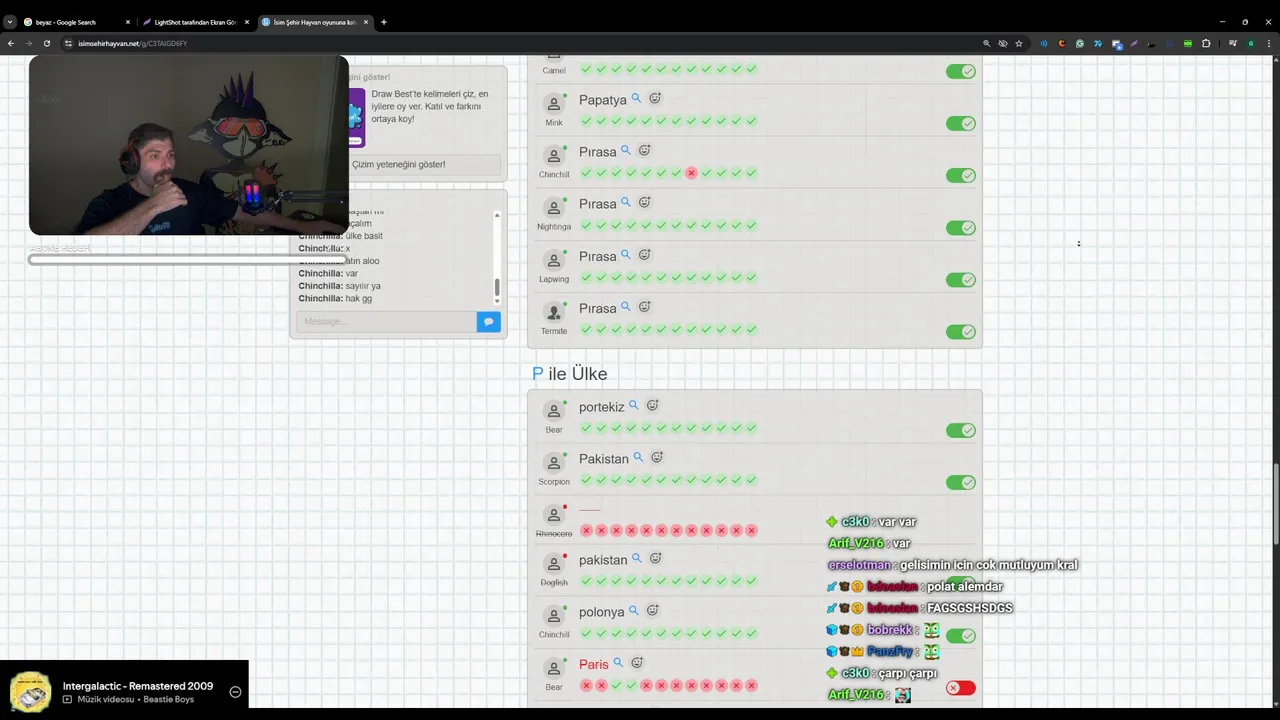Image resolution: width=1280 pixels, height=720 pixels.
Task: Open browser zoom magnifier icon
Action: 986,43
